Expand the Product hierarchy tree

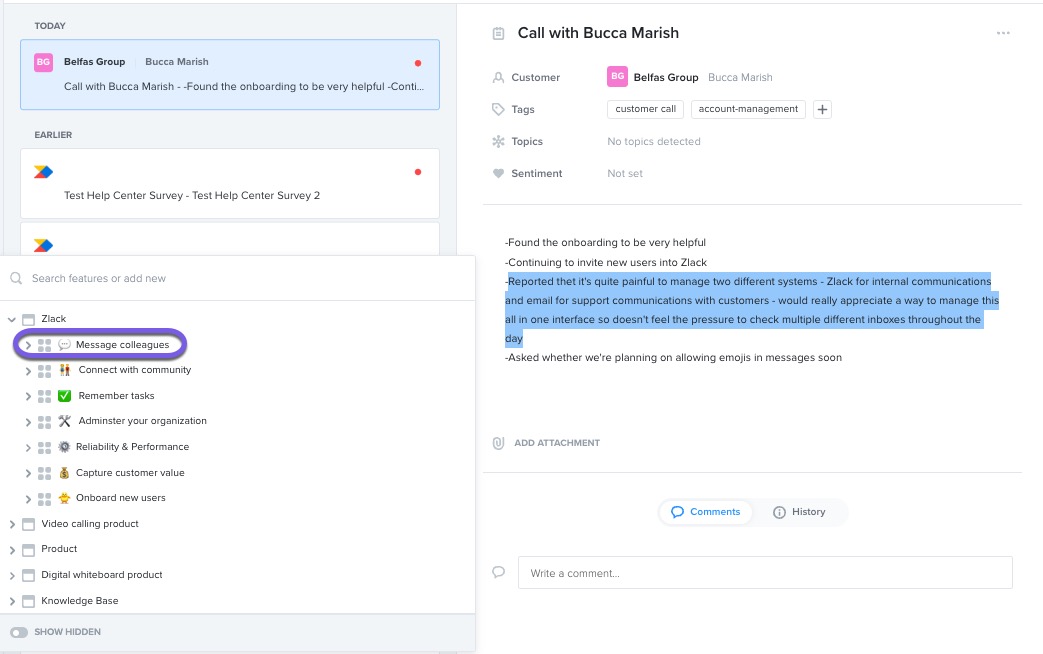[x=12, y=550]
